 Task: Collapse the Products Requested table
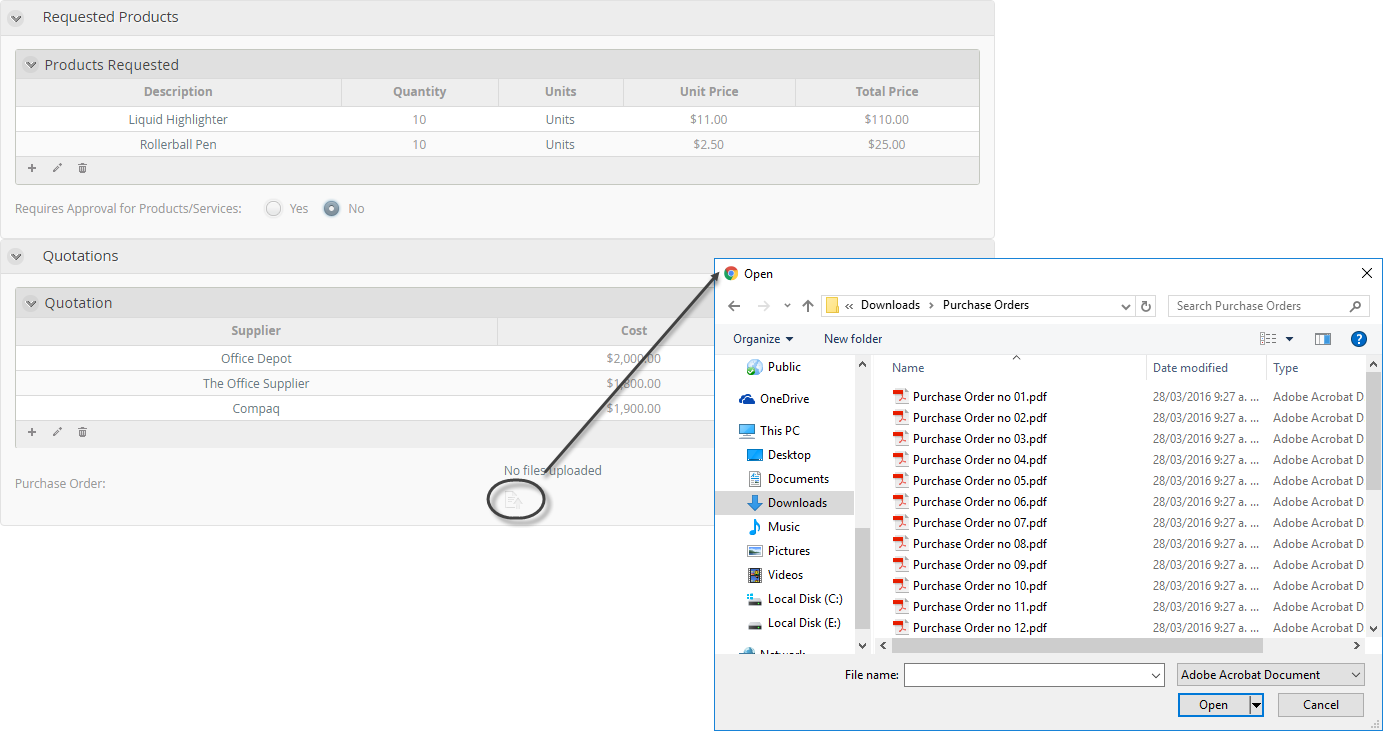(31, 65)
